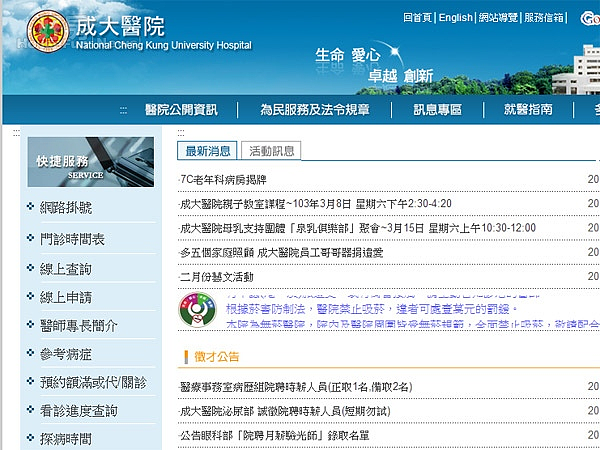Open notice 公告眼科部「院聘月薪驗光師」錄取名單
The height and width of the screenshot is (450, 600).
[274, 435]
